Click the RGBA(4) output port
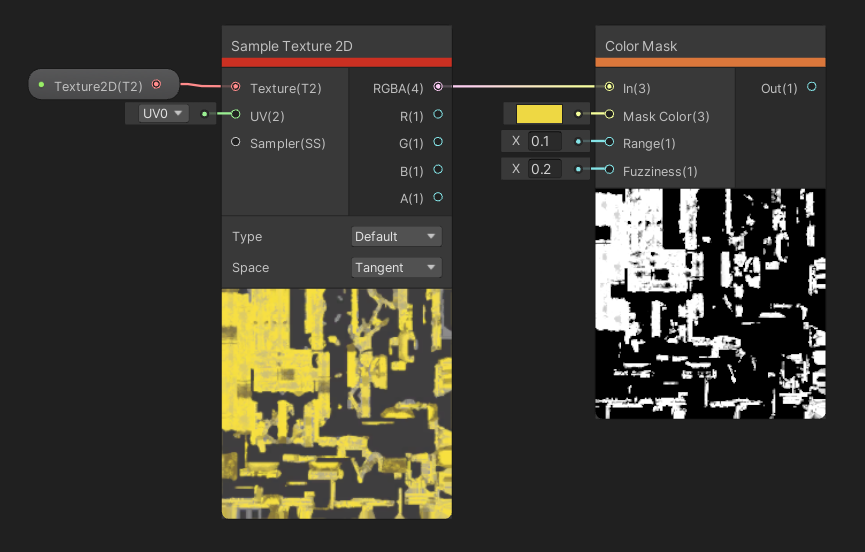The width and height of the screenshot is (865, 552). click(x=438, y=88)
